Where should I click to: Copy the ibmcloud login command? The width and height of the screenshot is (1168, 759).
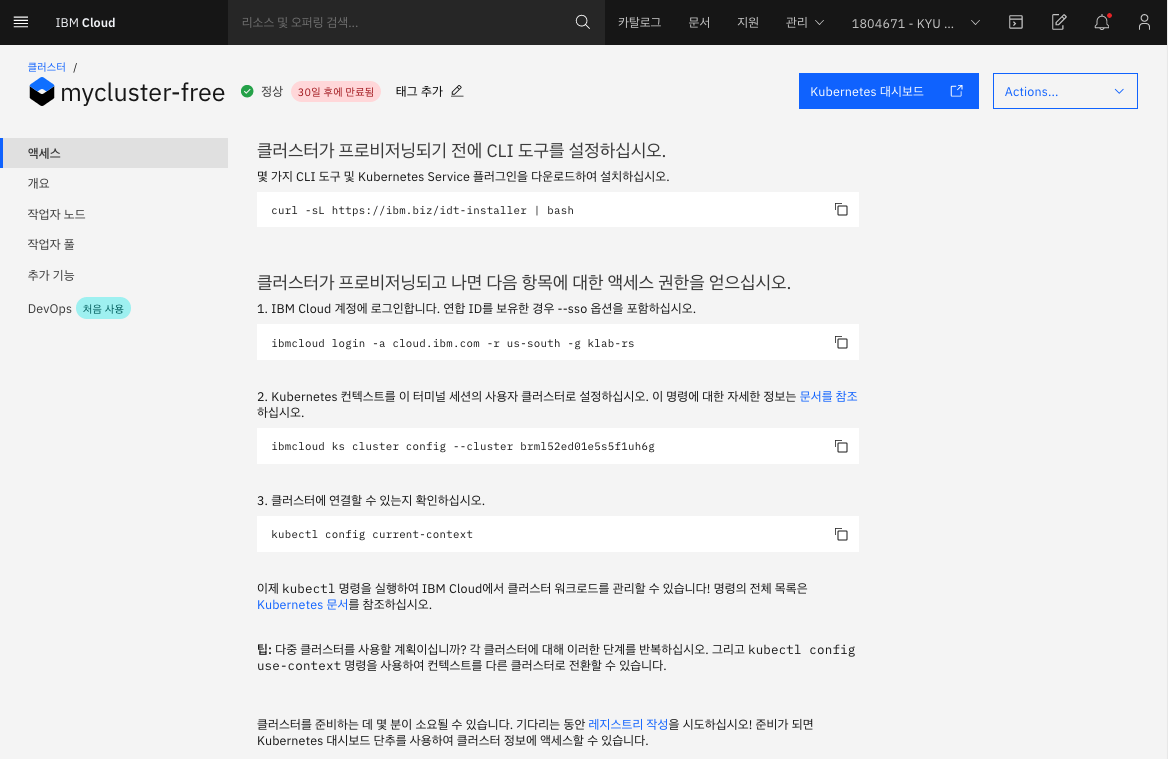click(x=841, y=343)
